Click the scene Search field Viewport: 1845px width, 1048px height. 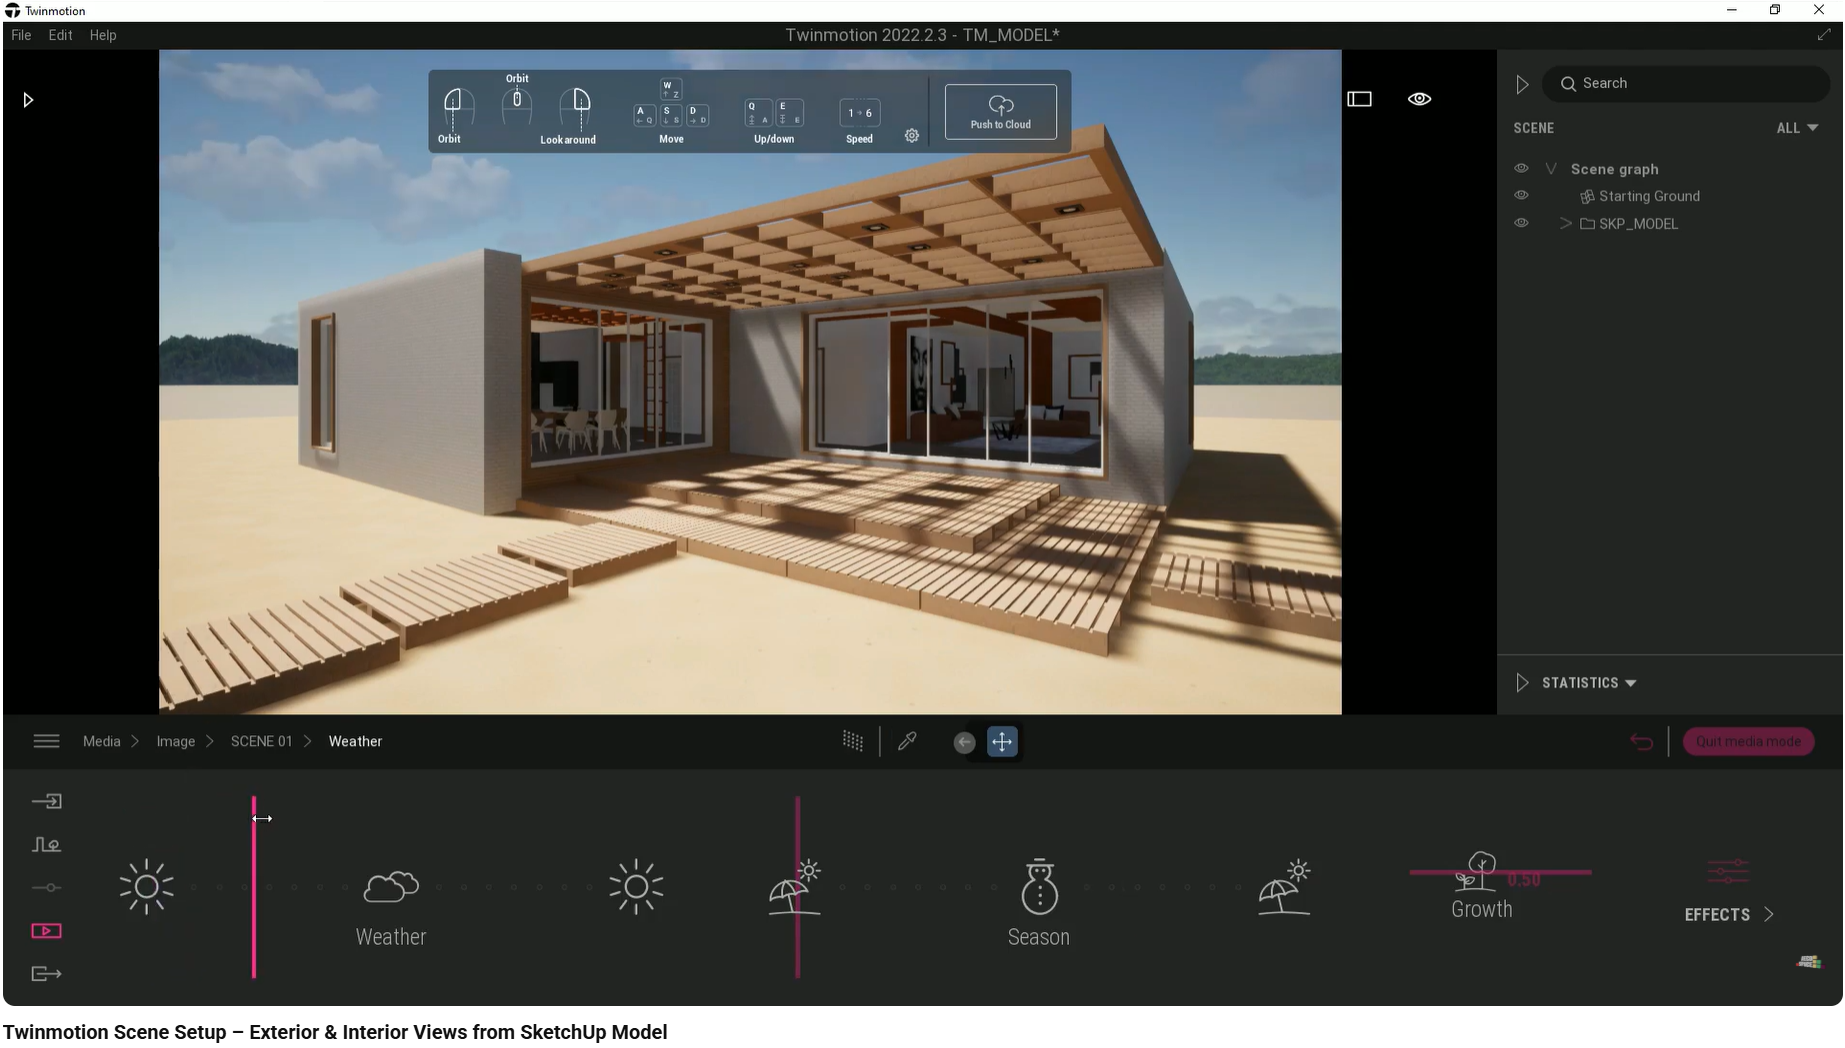click(x=1690, y=84)
